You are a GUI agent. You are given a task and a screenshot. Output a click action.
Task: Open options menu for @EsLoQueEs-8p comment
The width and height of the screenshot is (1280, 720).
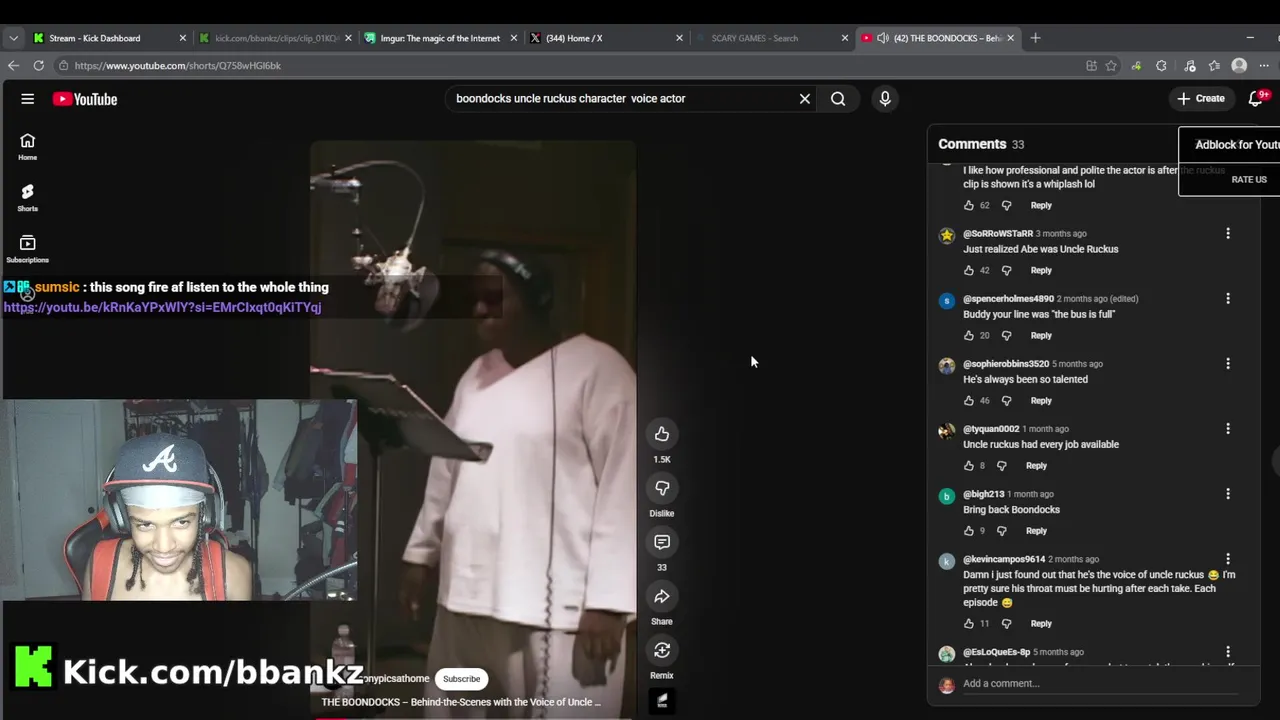pyautogui.click(x=1228, y=652)
